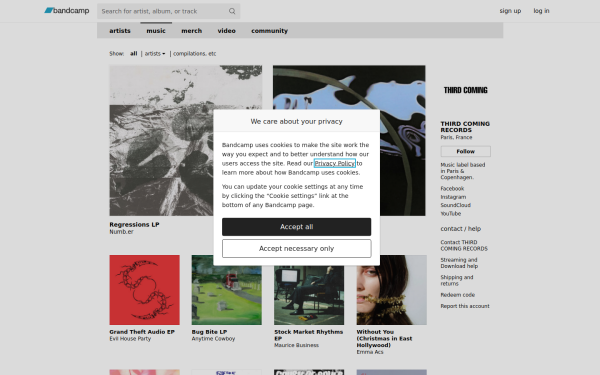600x375 pixels.
Task: Open the label's SoundCloud link
Action: point(455,205)
